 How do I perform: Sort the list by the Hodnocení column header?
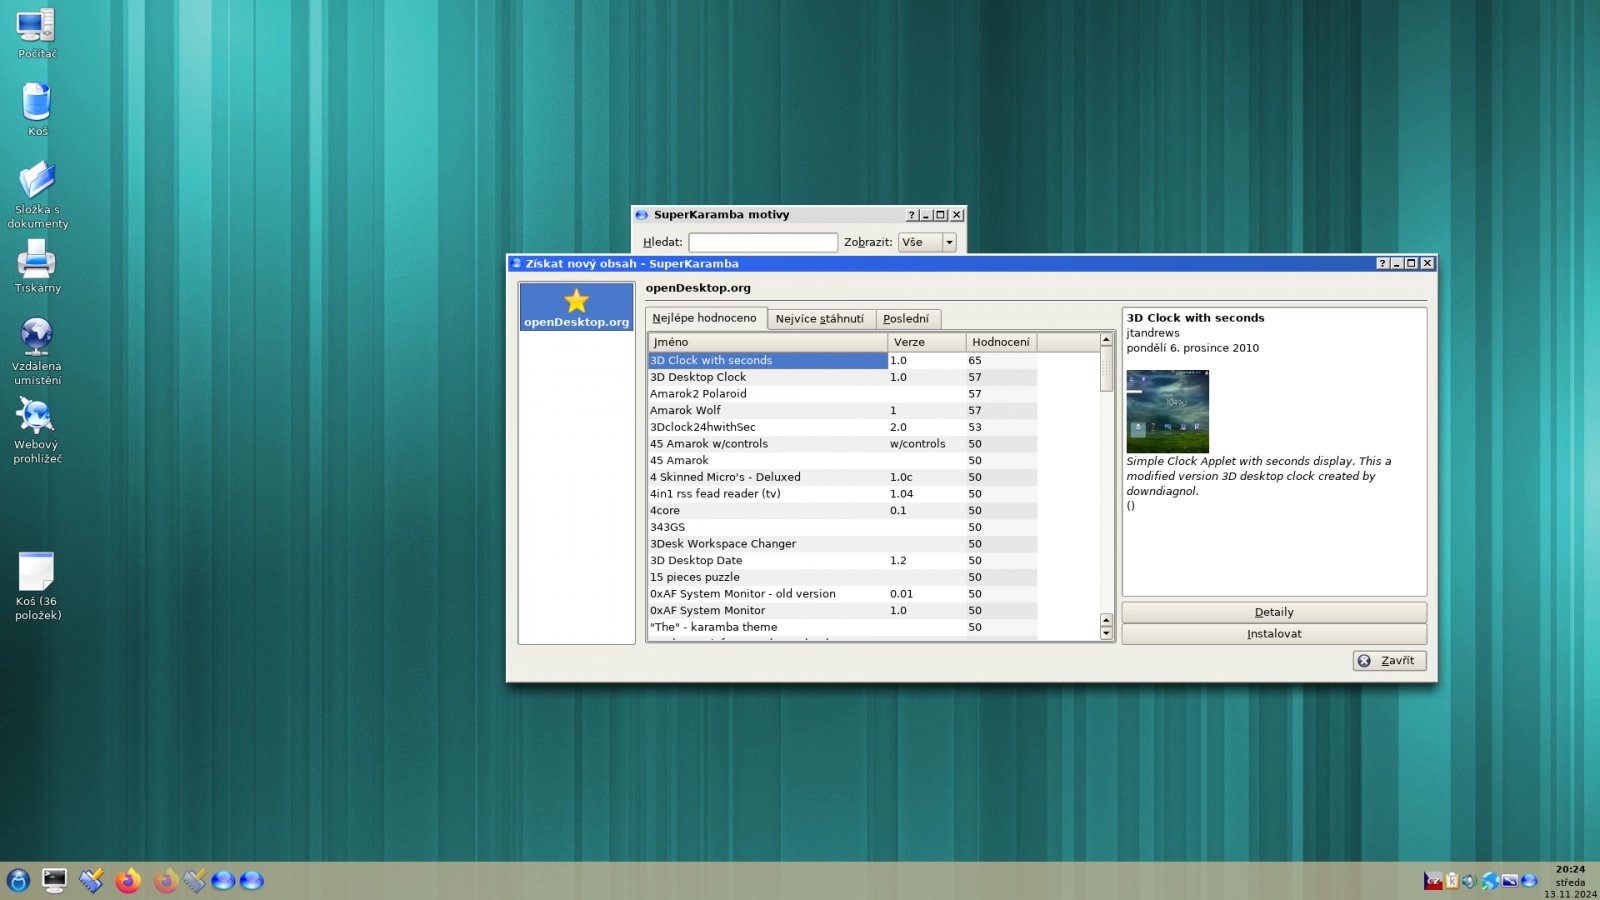[1001, 342]
